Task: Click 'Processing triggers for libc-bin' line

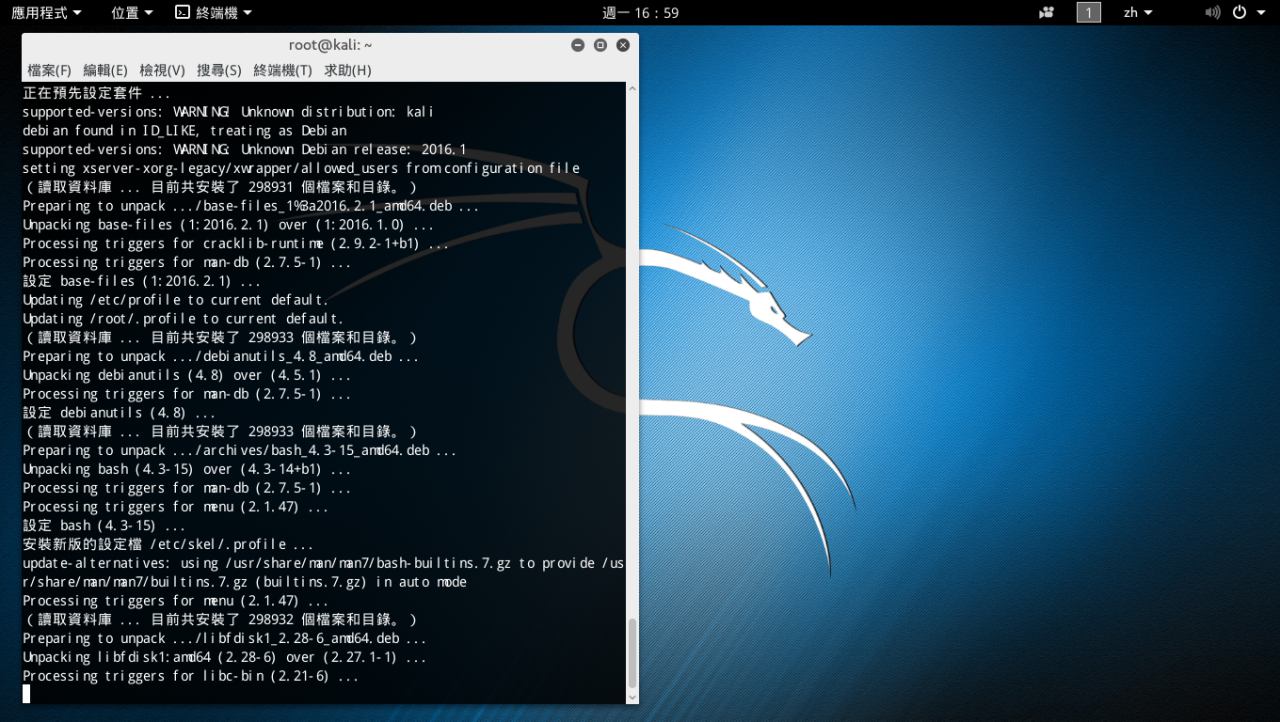Action: (191, 676)
